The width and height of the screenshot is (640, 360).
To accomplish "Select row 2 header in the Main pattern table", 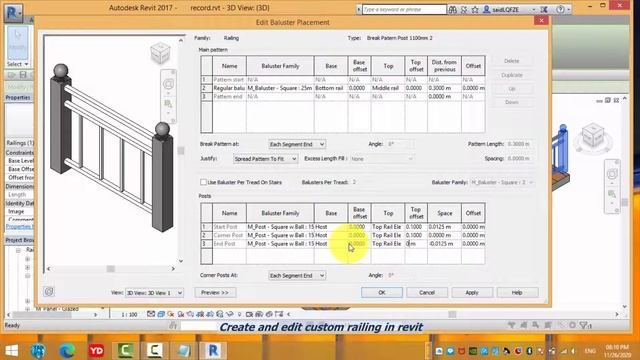I will coord(207,88).
